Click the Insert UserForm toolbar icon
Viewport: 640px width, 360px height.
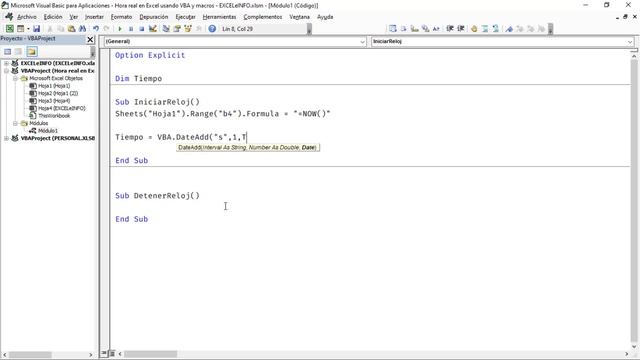[x=20, y=29]
